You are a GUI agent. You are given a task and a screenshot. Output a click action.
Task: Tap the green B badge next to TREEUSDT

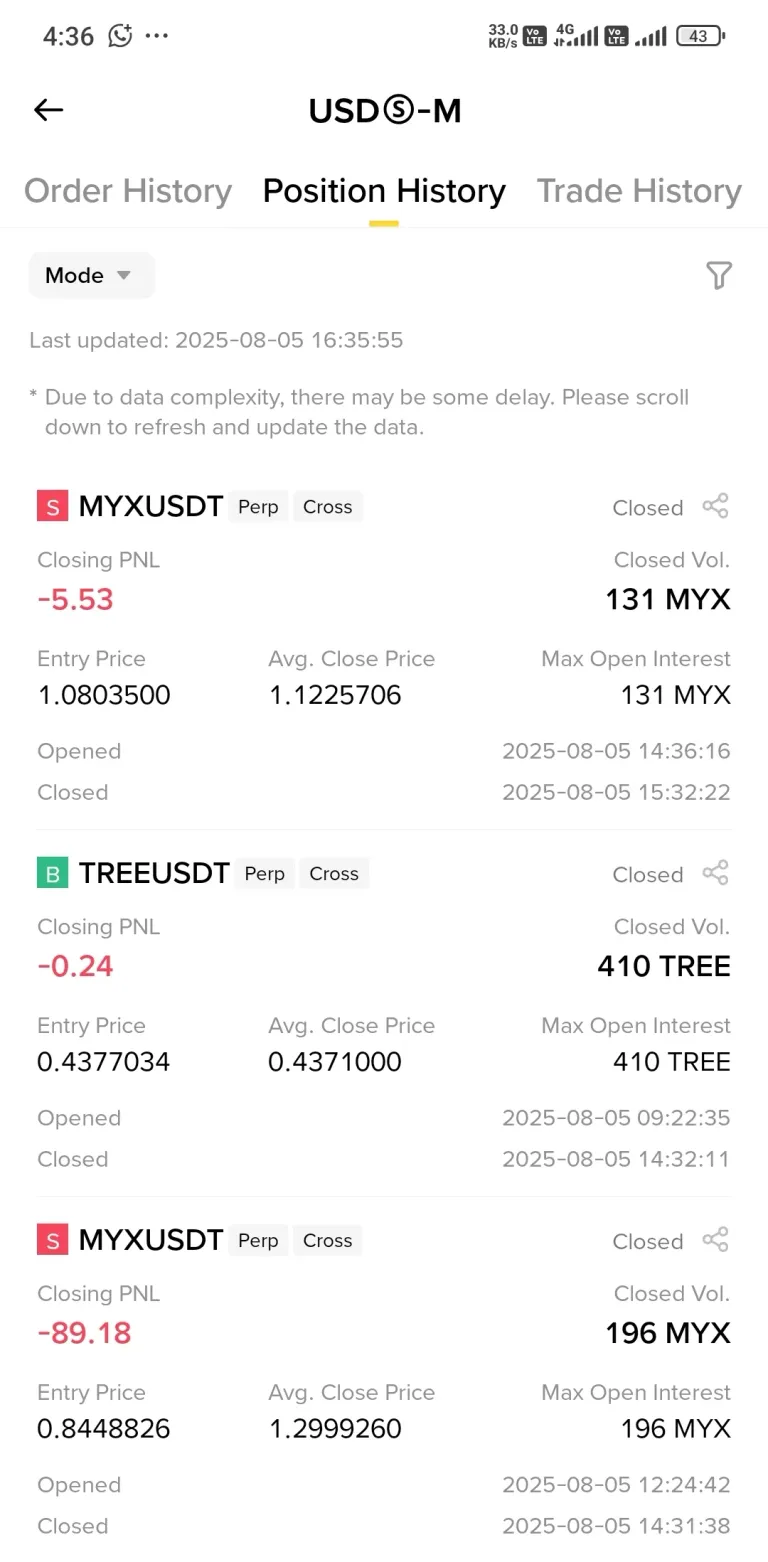click(x=52, y=874)
